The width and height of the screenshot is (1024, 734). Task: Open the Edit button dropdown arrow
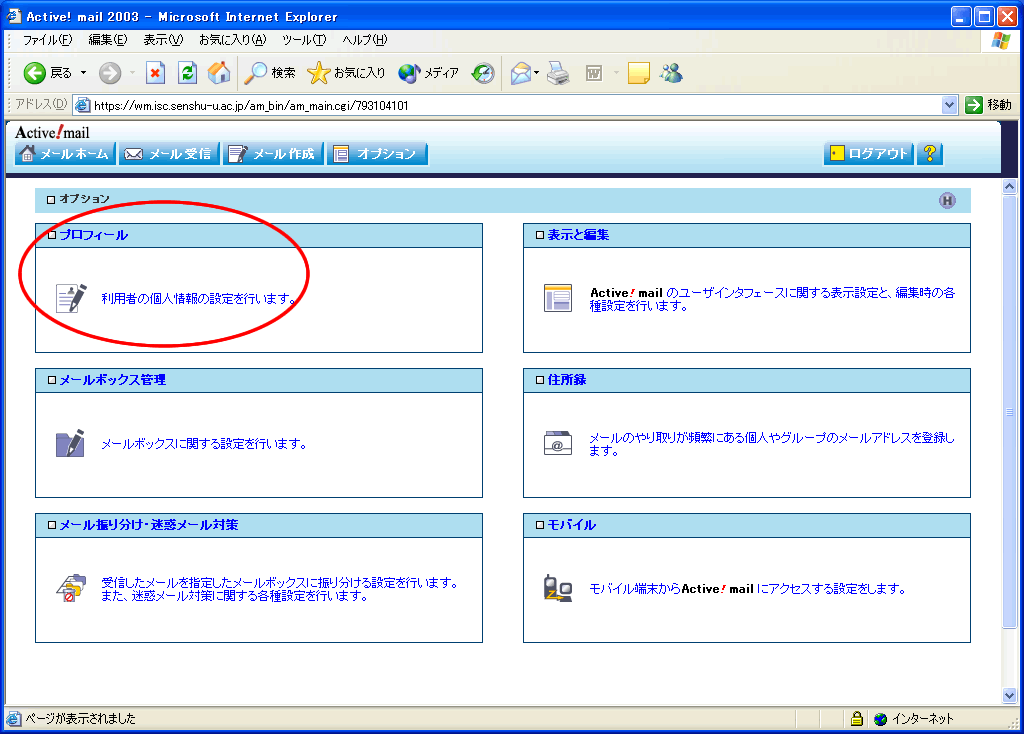616,73
